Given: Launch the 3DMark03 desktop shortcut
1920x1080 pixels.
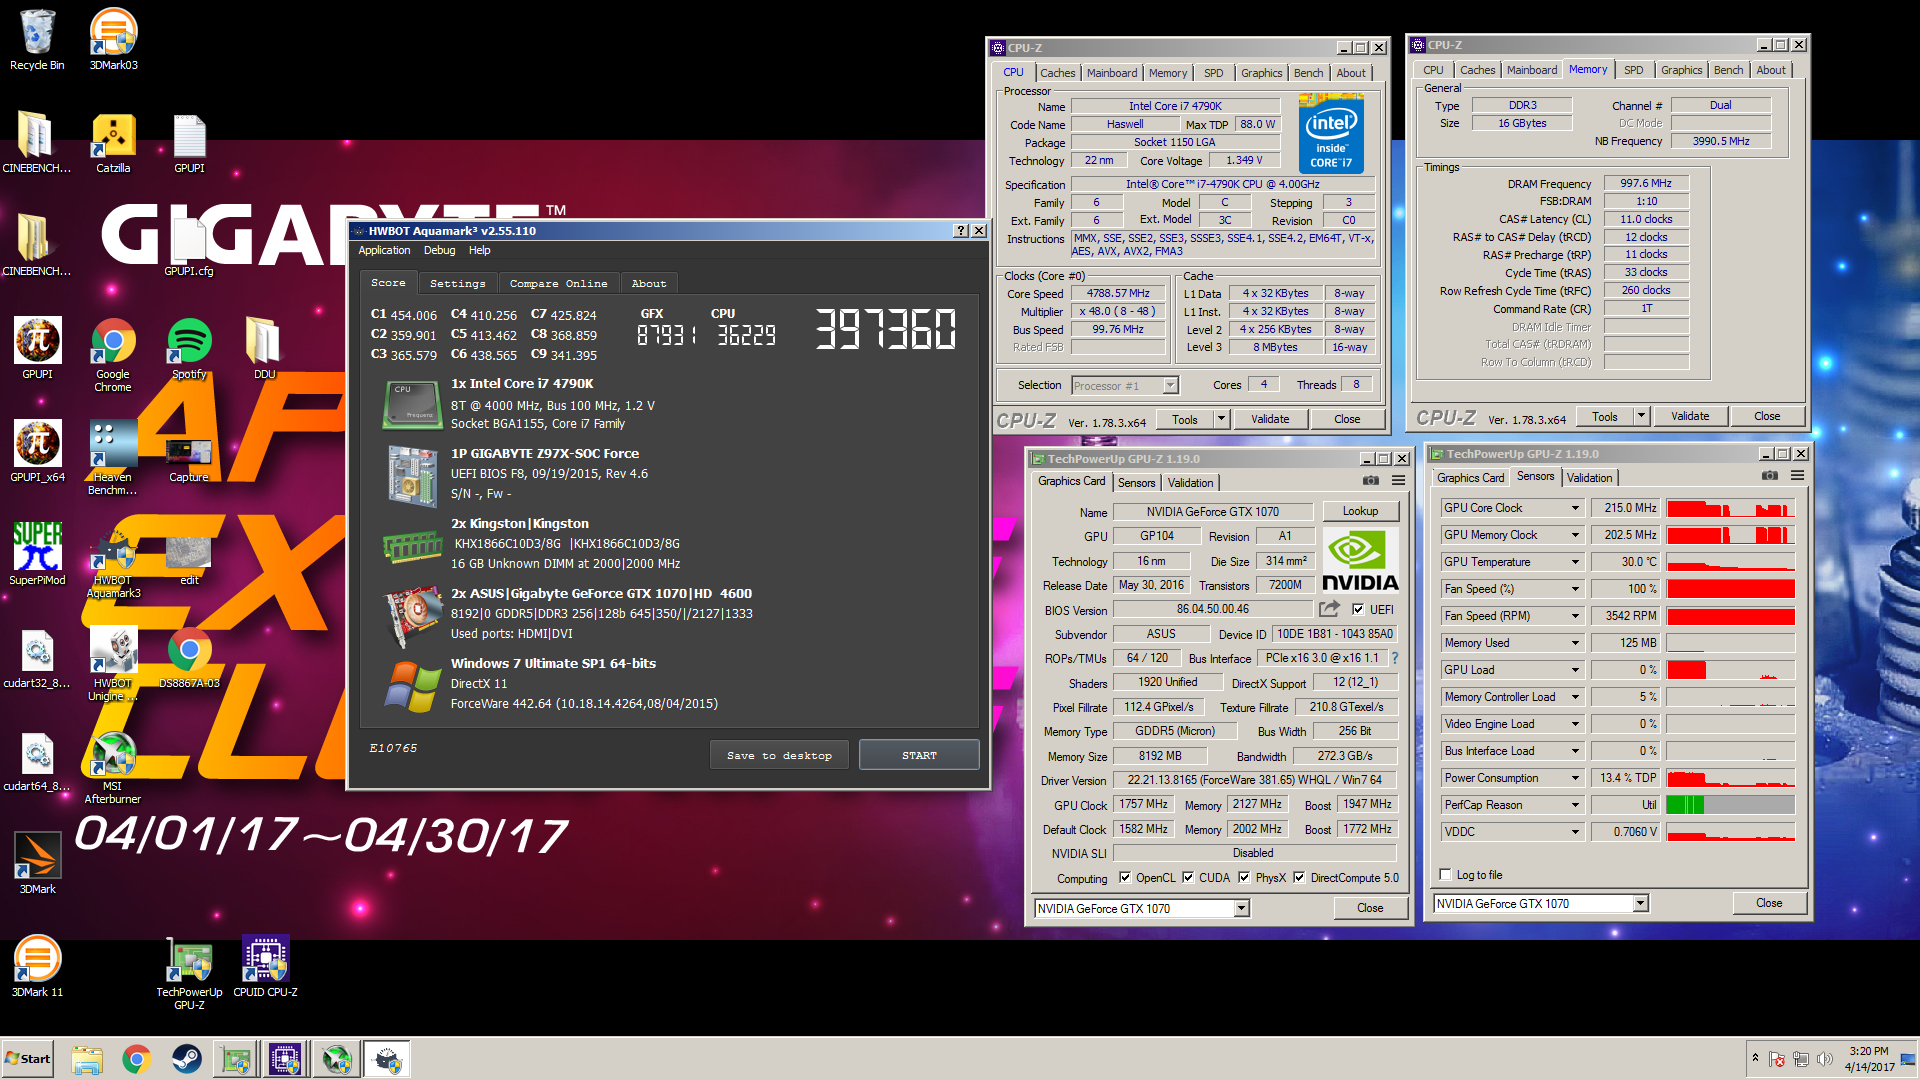Looking at the screenshot, I should tap(113, 40).
